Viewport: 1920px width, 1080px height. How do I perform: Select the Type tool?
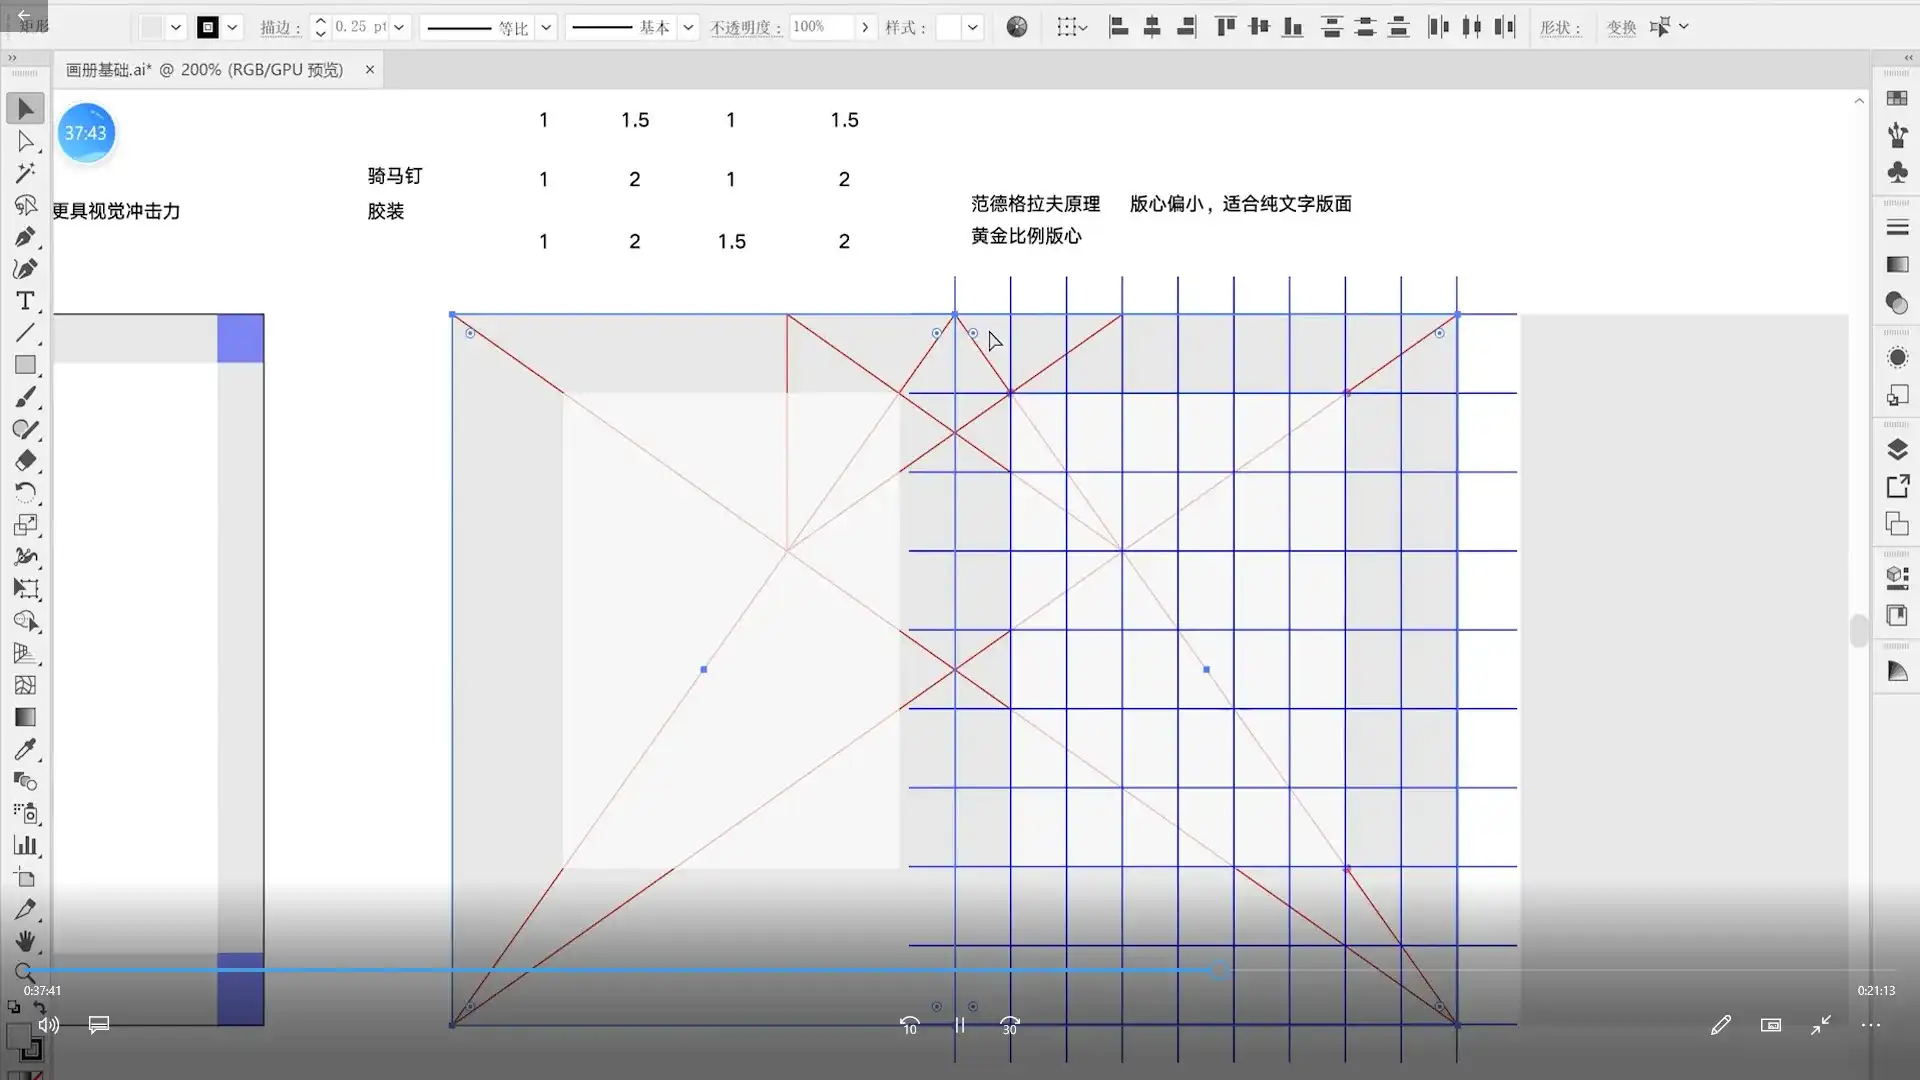coord(25,301)
